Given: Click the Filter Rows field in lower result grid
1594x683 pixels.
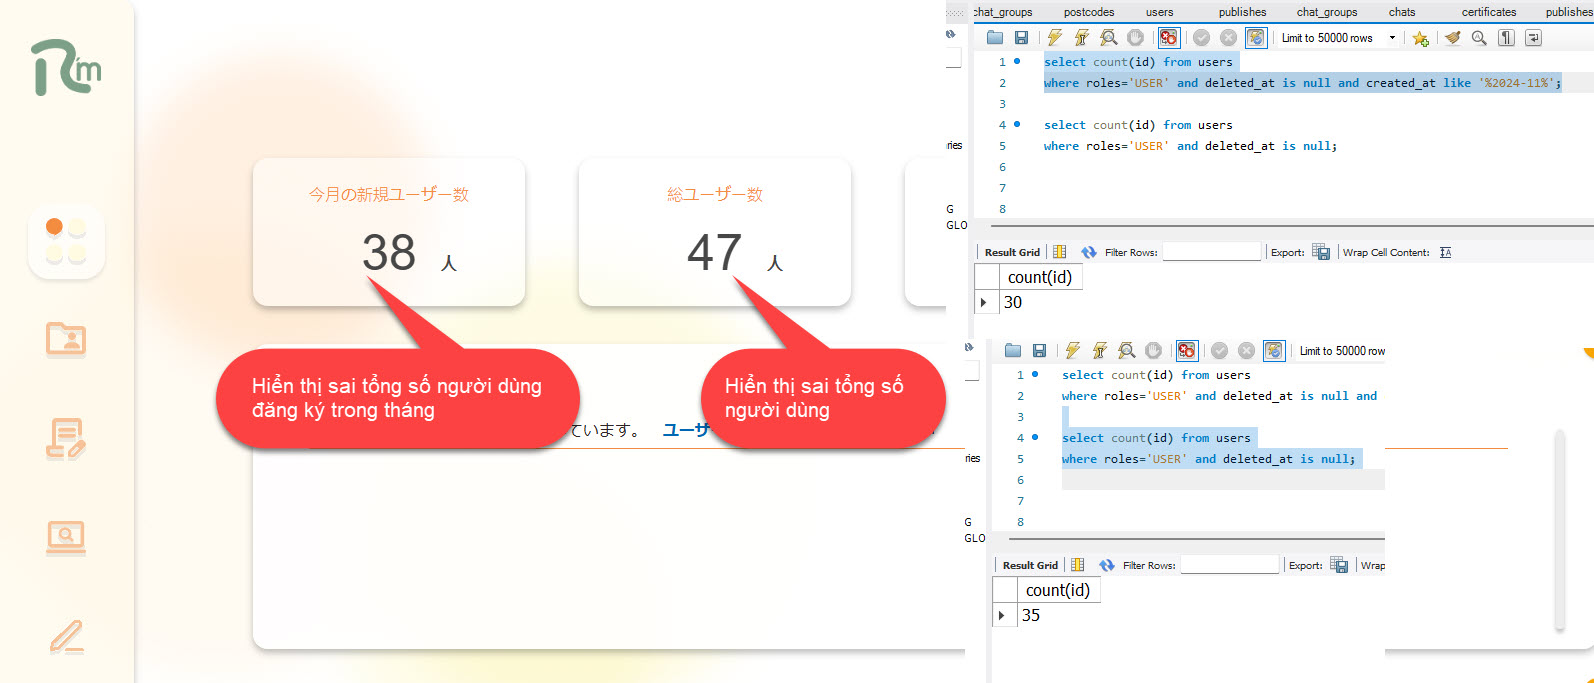Looking at the screenshot, I should [1230, 566].
